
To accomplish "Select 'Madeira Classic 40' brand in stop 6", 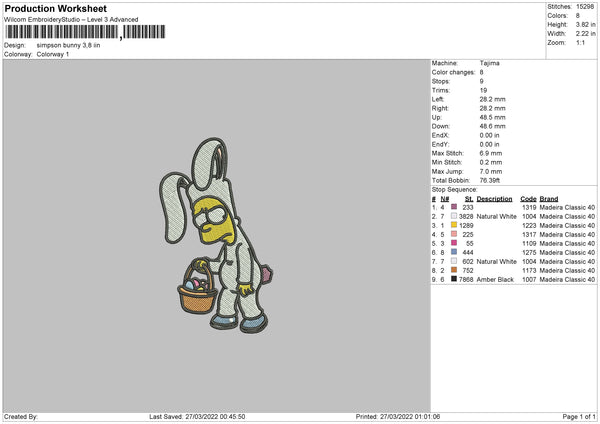I will (567, 253).
